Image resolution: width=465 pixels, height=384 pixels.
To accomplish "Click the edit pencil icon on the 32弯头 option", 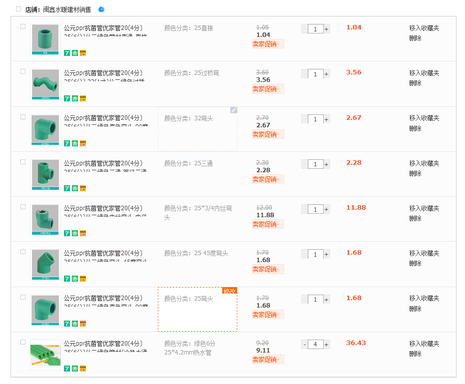I will pyautogui.click(x=234, y=110).
